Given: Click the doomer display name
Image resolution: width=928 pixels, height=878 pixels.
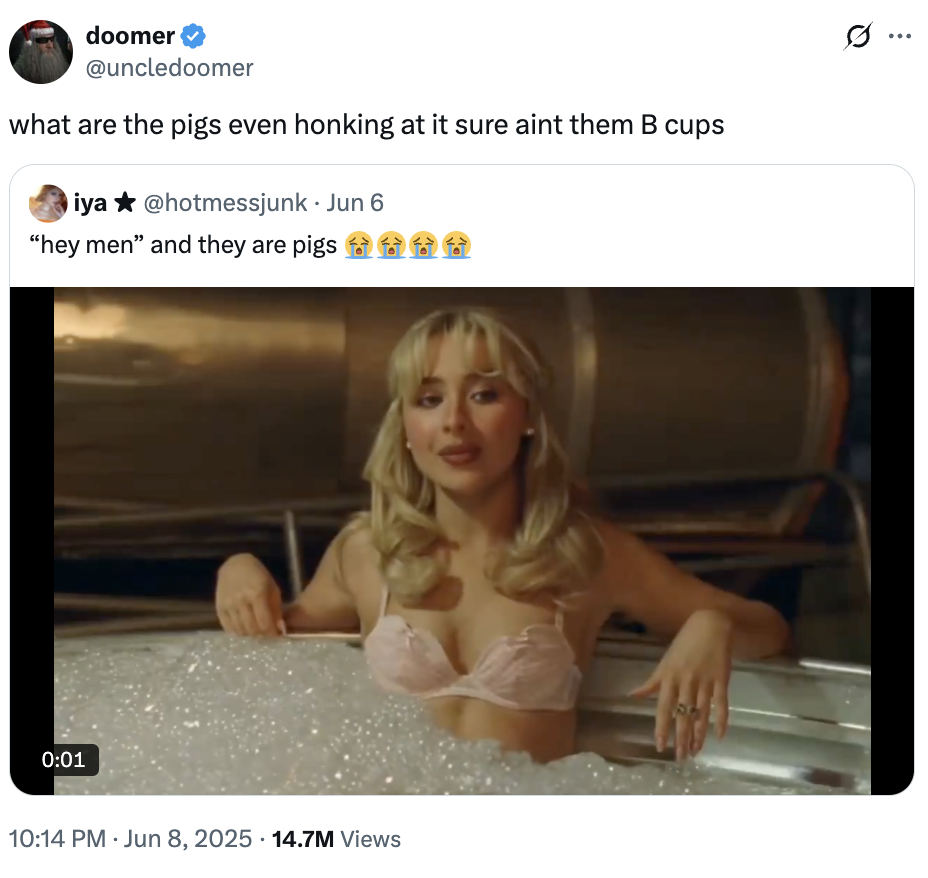Looking at the screenshot, I should click(x=130, y=37).
